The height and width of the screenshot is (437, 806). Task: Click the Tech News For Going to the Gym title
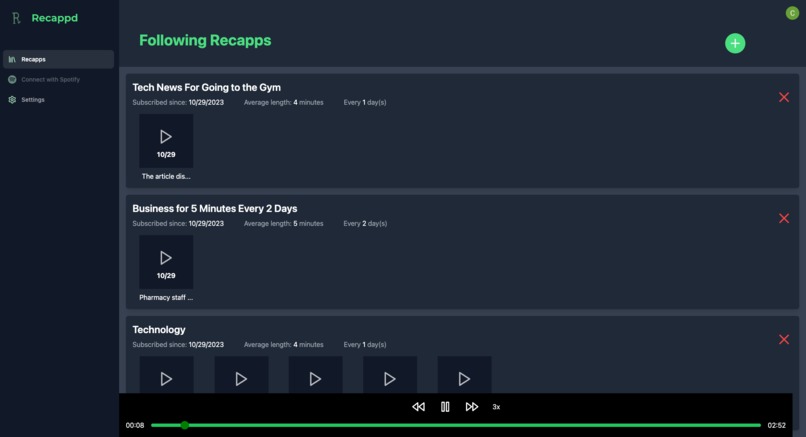[x=207, y=87]
